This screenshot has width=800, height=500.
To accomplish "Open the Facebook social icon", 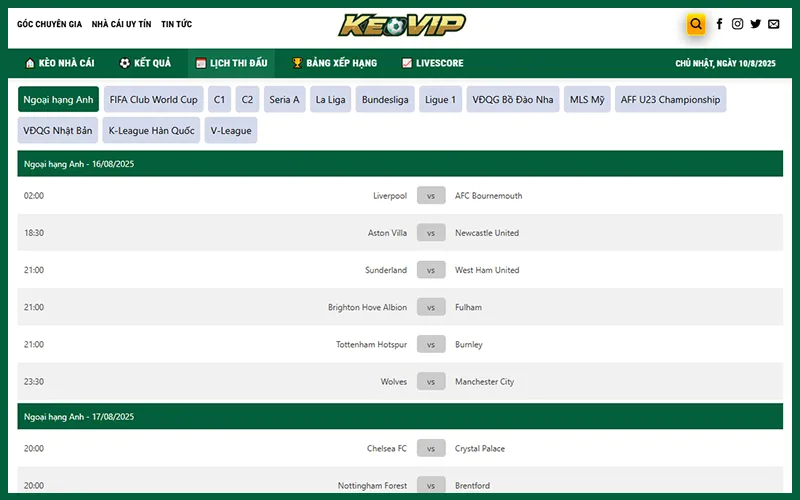I will 719,24.
